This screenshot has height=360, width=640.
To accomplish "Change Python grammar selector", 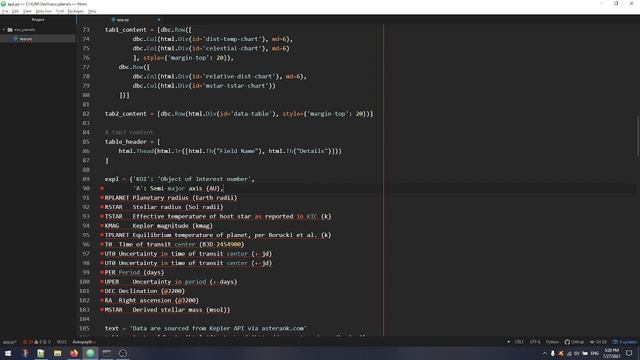I will [552, 342].
